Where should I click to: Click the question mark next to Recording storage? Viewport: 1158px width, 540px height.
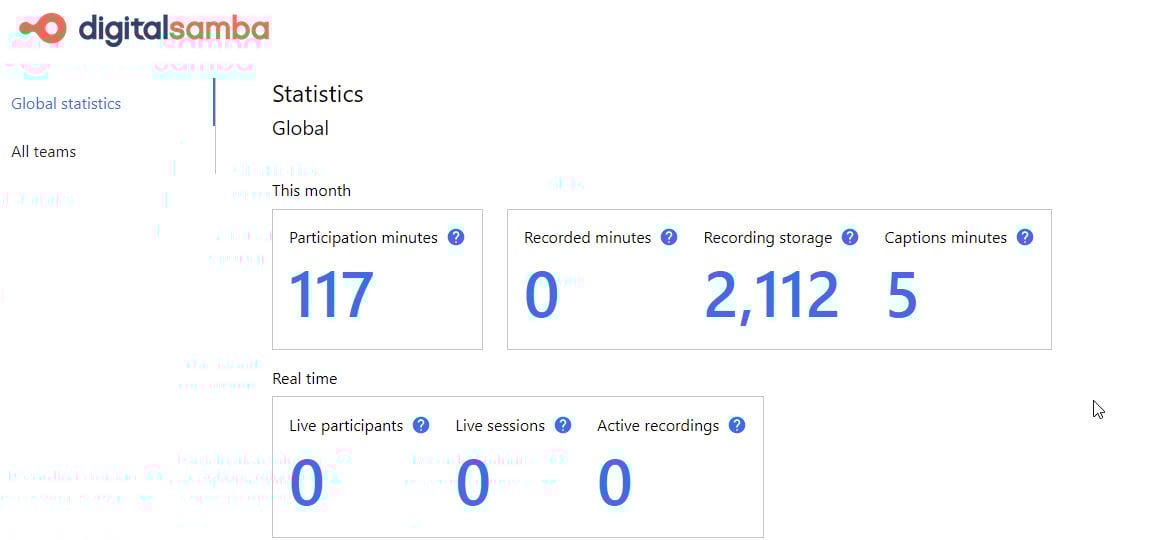pyautogui.click(x=850, y=238)
